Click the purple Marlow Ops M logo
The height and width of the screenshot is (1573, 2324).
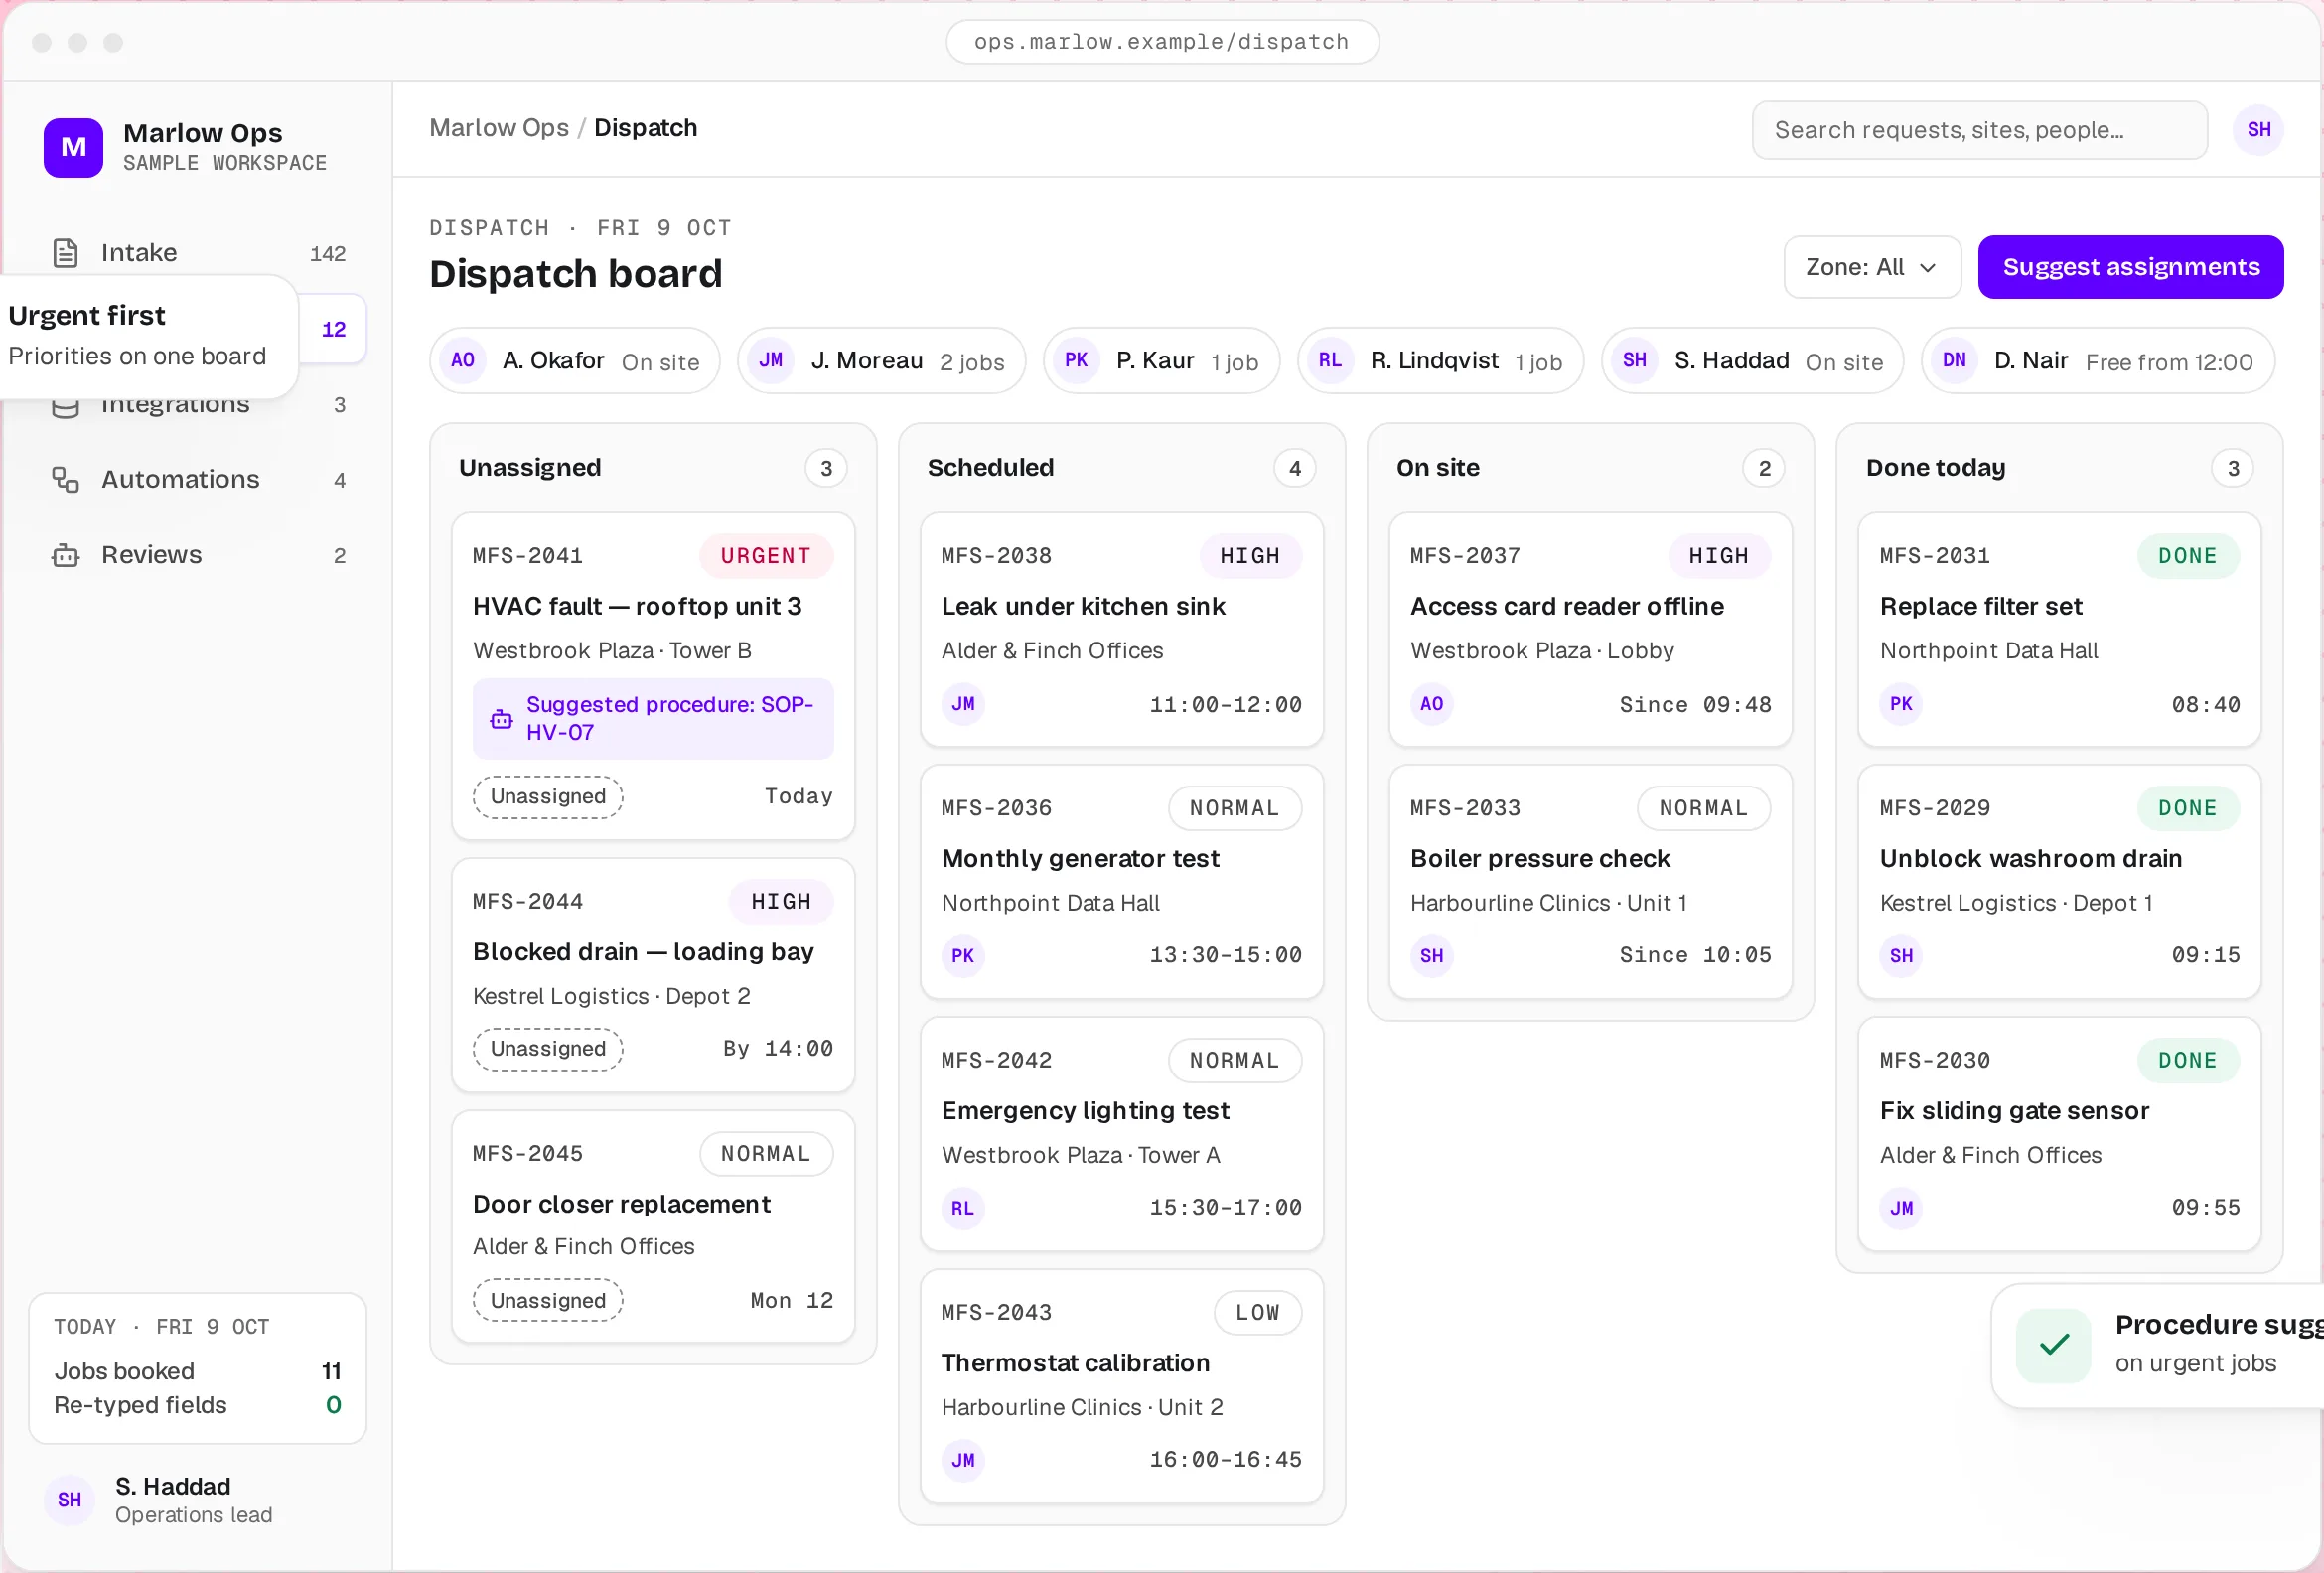point(73,148)
